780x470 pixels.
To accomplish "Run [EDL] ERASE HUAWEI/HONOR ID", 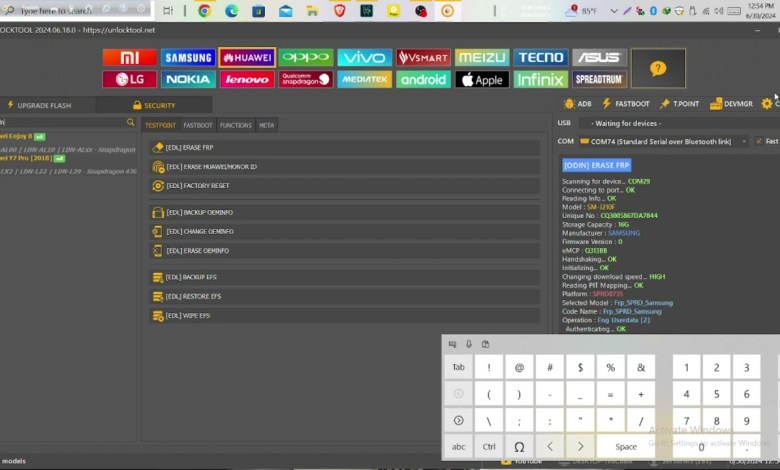I will [344, 167].
